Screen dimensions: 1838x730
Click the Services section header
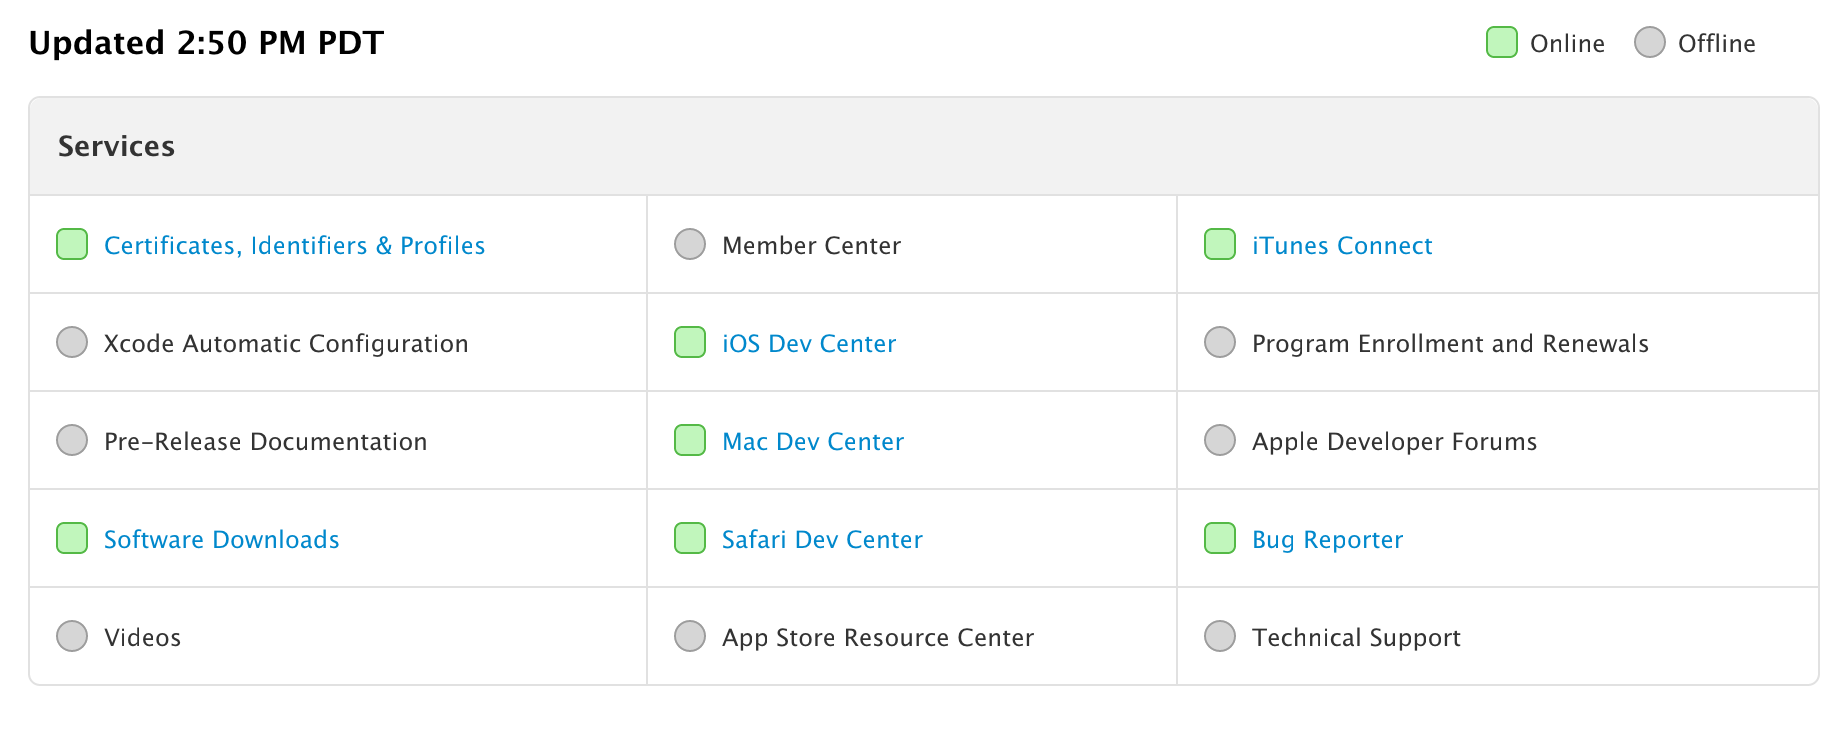[116, 146]
